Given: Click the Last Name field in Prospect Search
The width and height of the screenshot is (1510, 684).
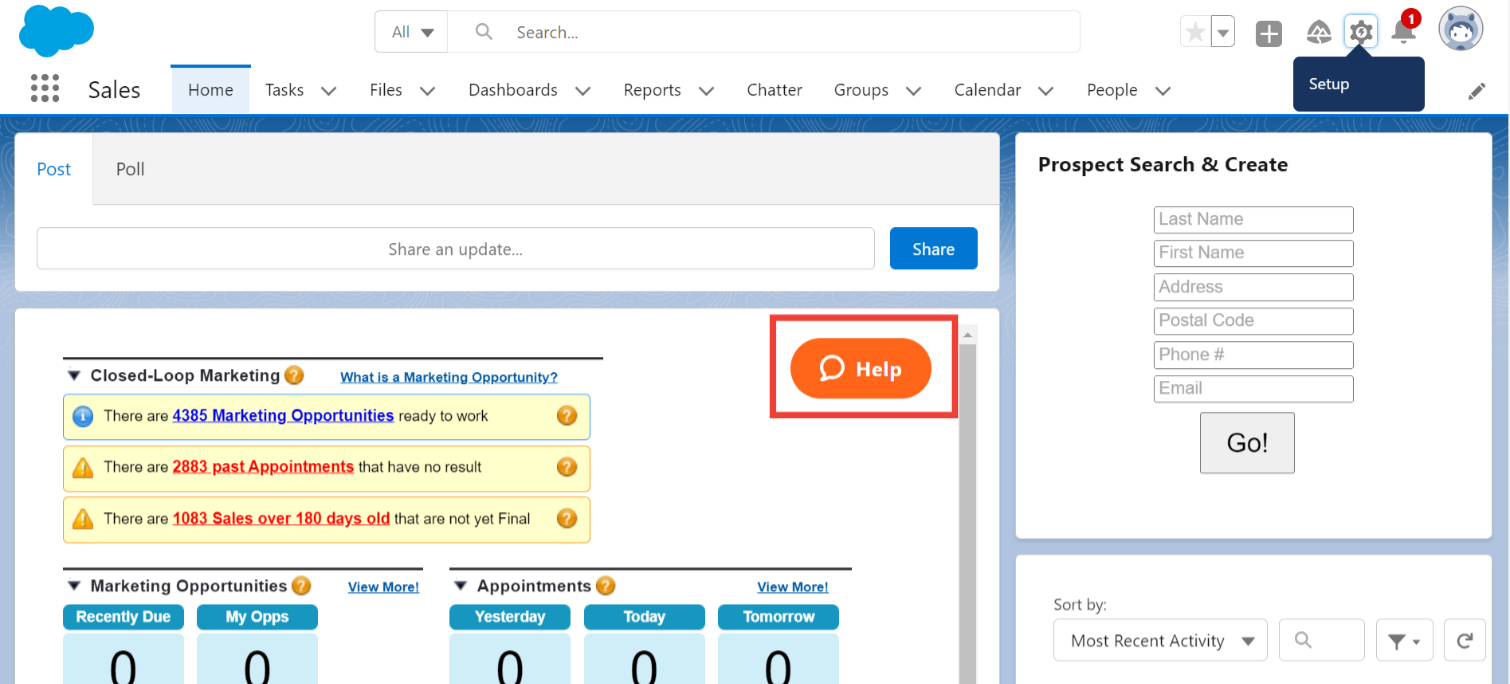Looking at the screenshot, I should pos(1253,220).
